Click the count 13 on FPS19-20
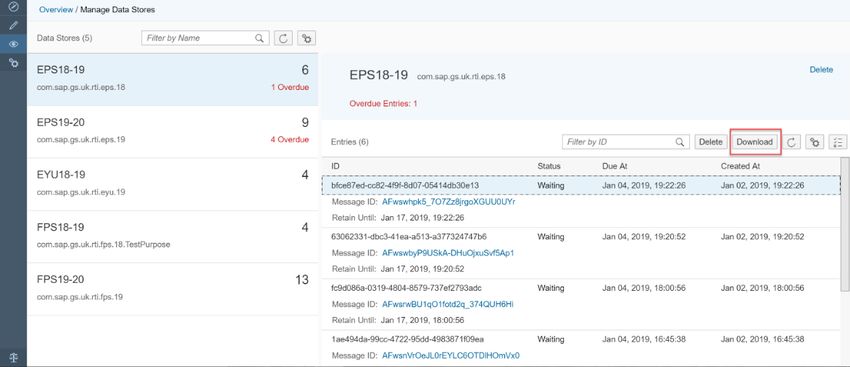This screenshot has width=850, height=367. pos(302,280)
